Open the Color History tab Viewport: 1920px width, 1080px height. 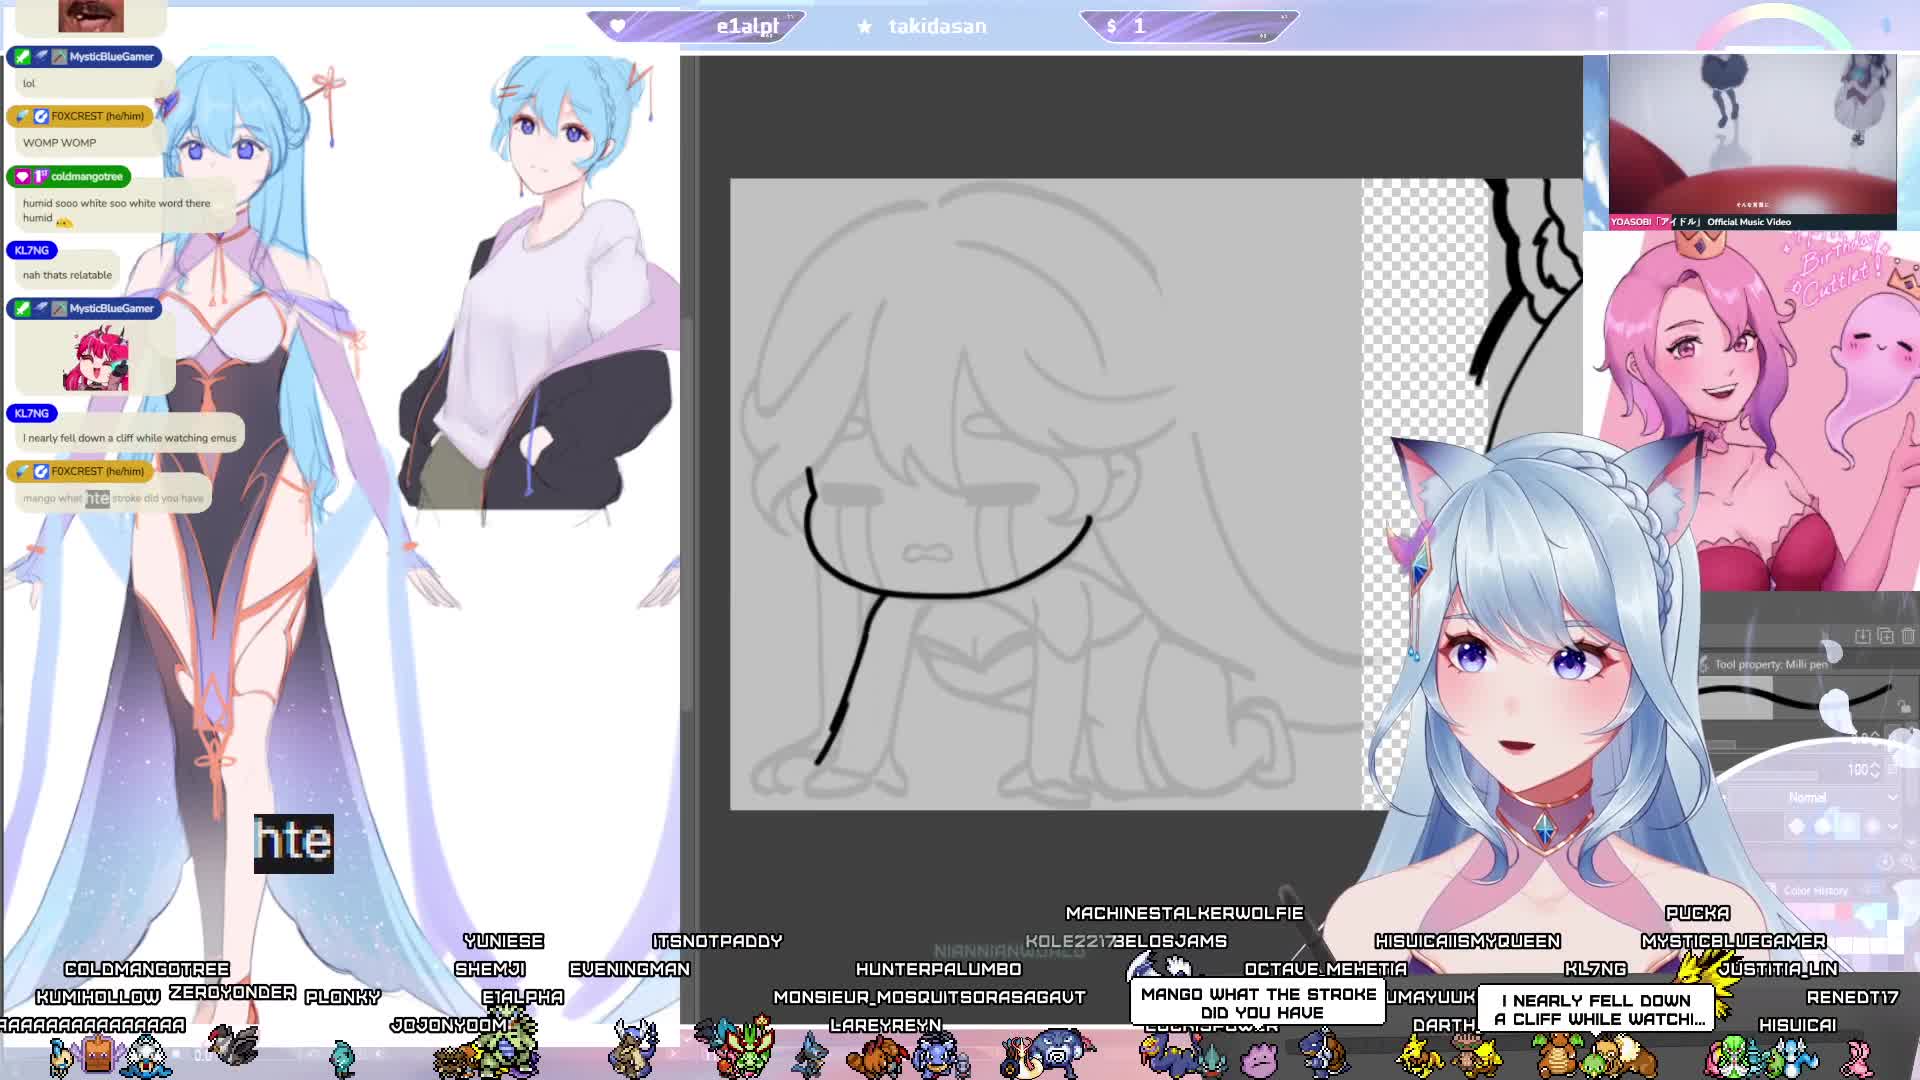(1815, 890)
